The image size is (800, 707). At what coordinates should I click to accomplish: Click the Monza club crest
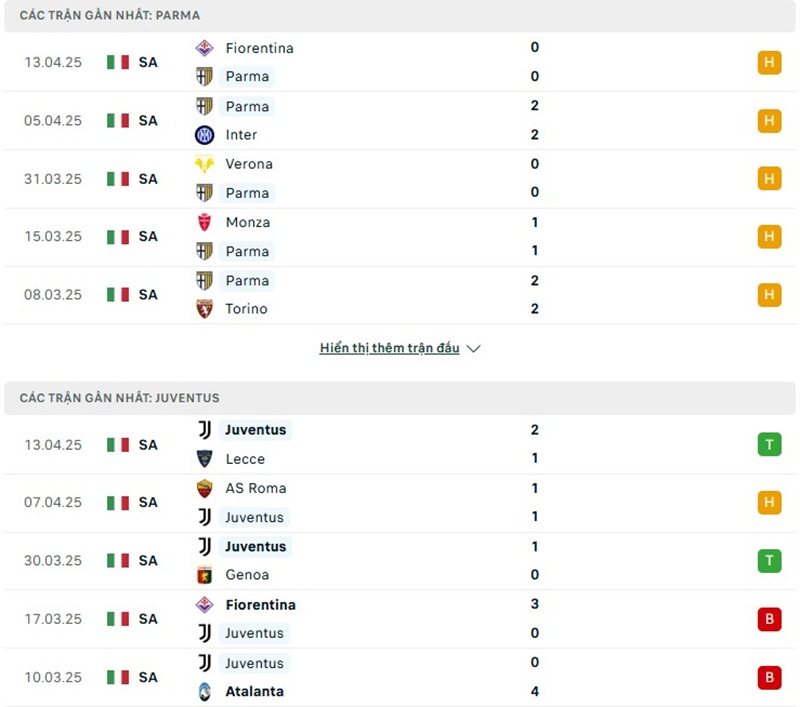(x=206, y=222)
